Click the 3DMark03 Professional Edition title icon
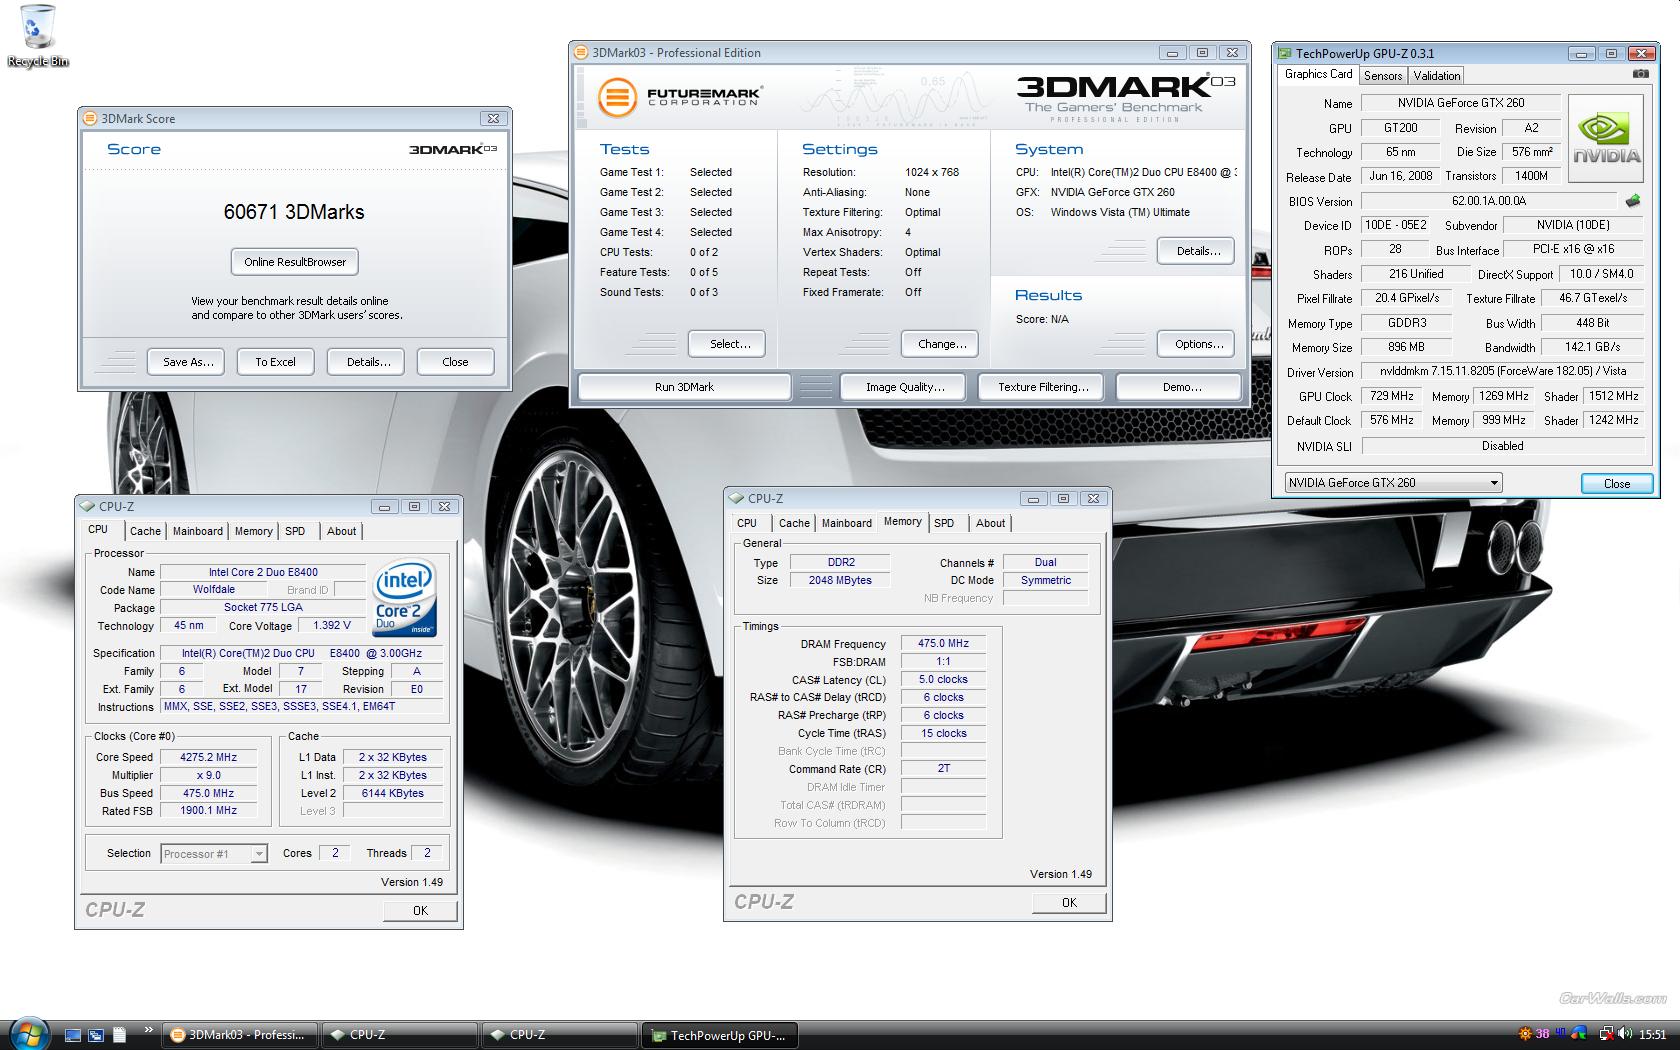 click(581, 53)
